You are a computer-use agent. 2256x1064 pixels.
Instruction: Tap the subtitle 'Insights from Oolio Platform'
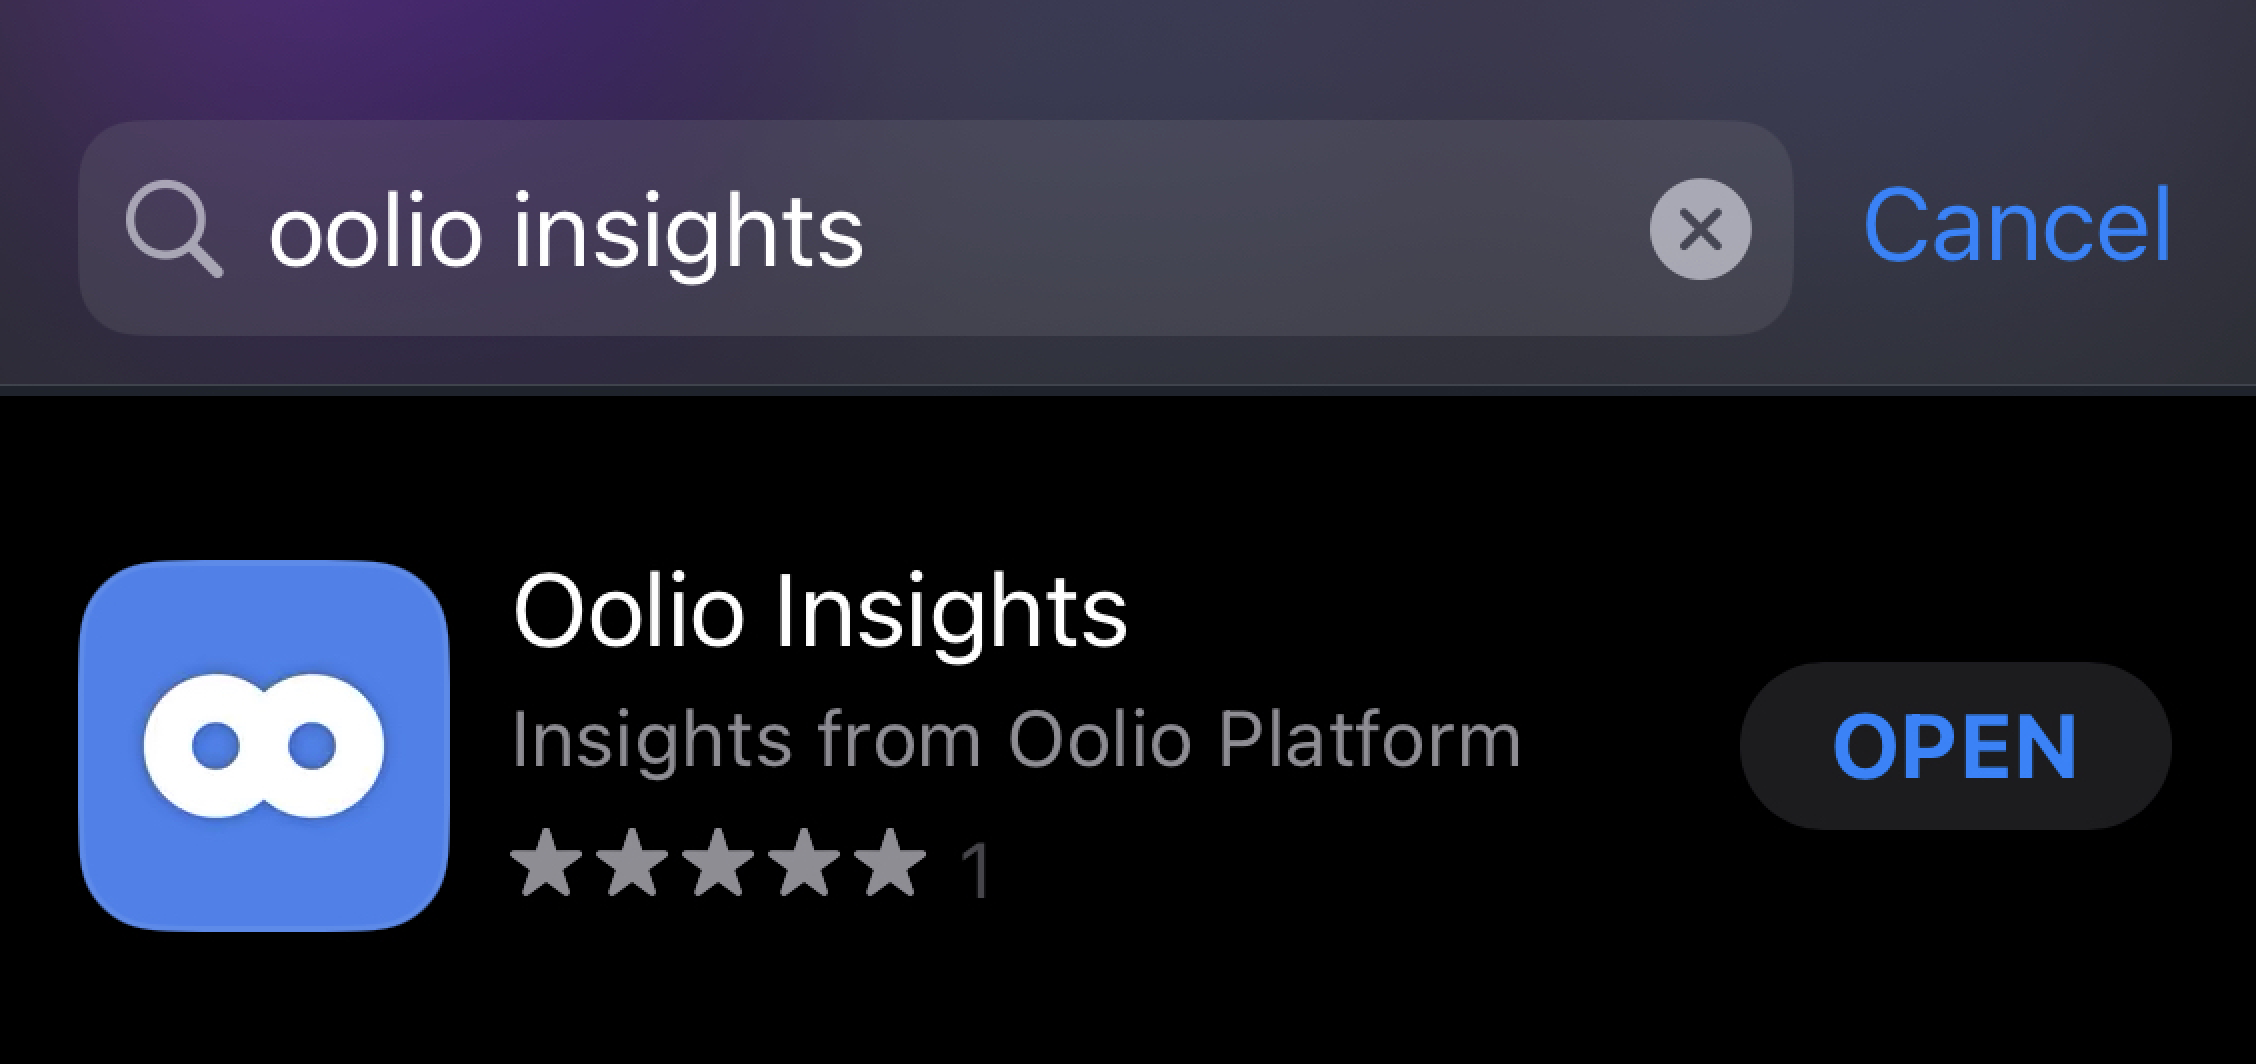1015,740
